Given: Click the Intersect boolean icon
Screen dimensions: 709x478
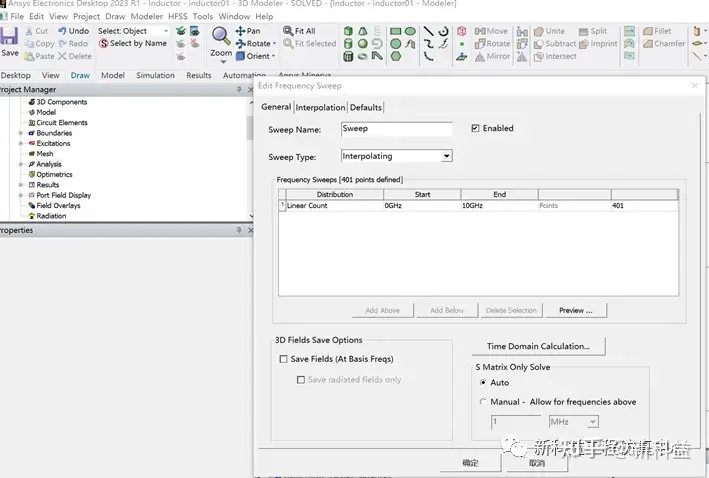Looking at the screenshot, I should click(539, 57).
